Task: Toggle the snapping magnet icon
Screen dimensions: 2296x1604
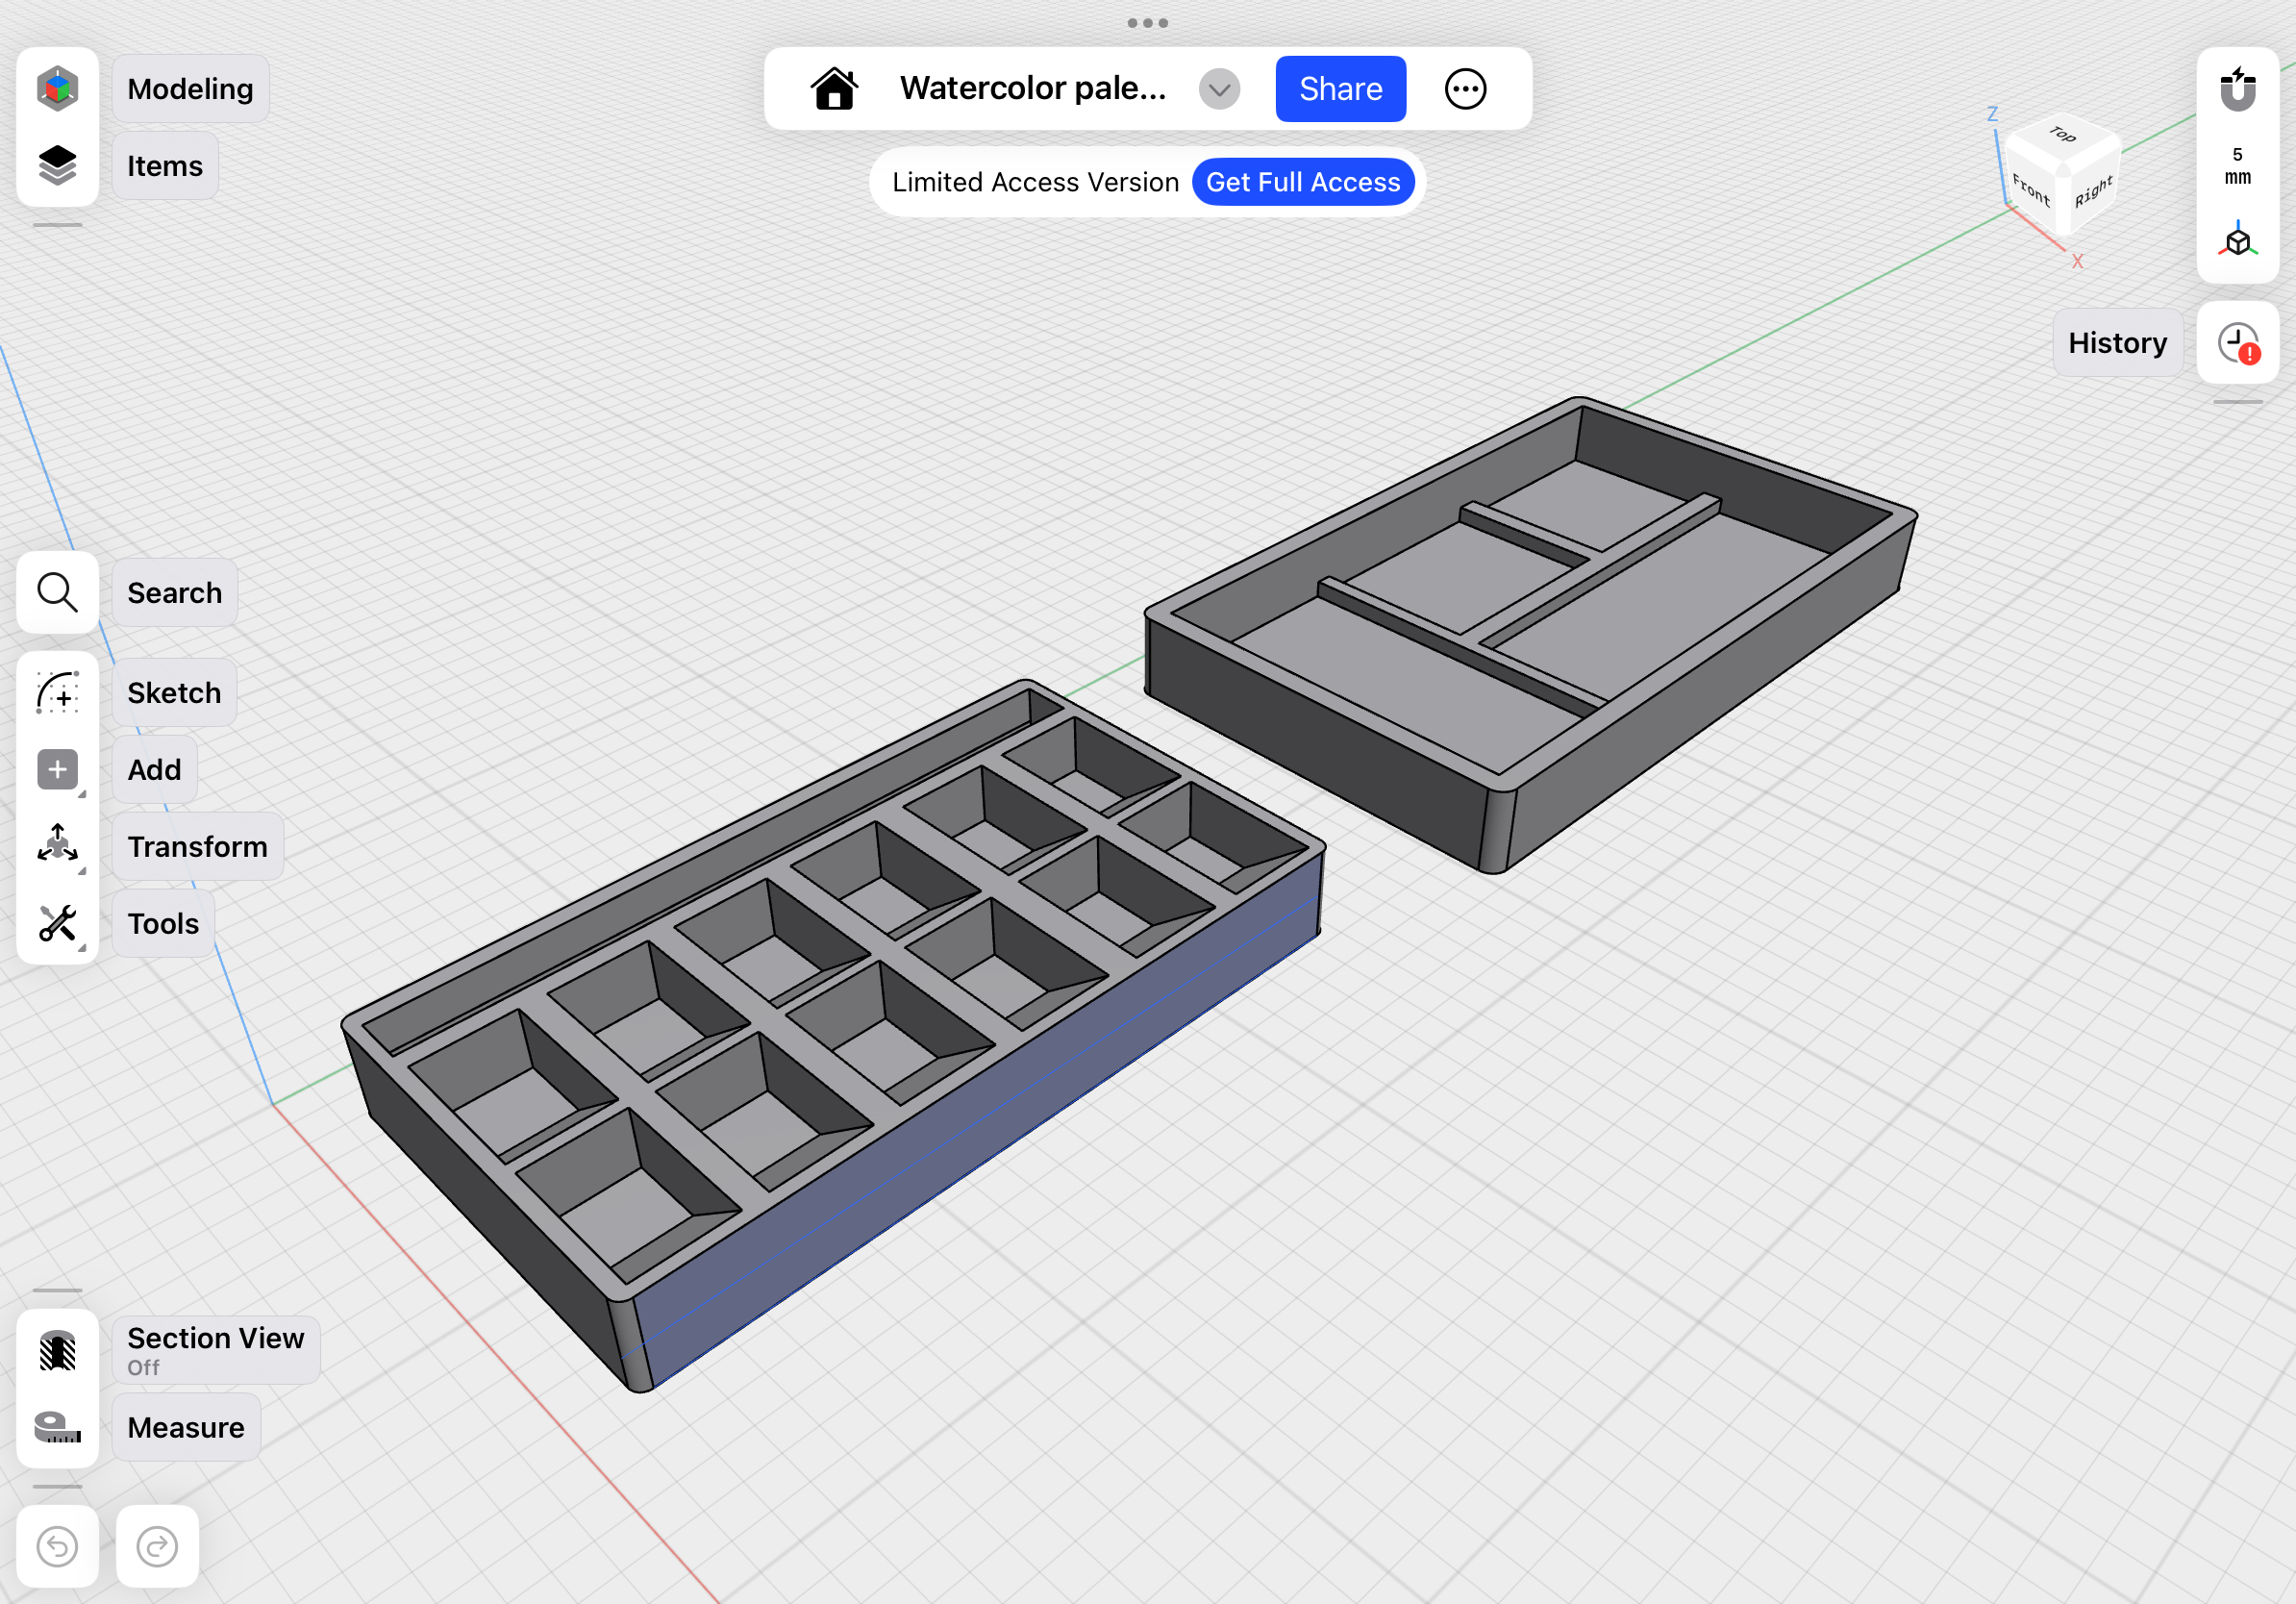Action: 2238,89
